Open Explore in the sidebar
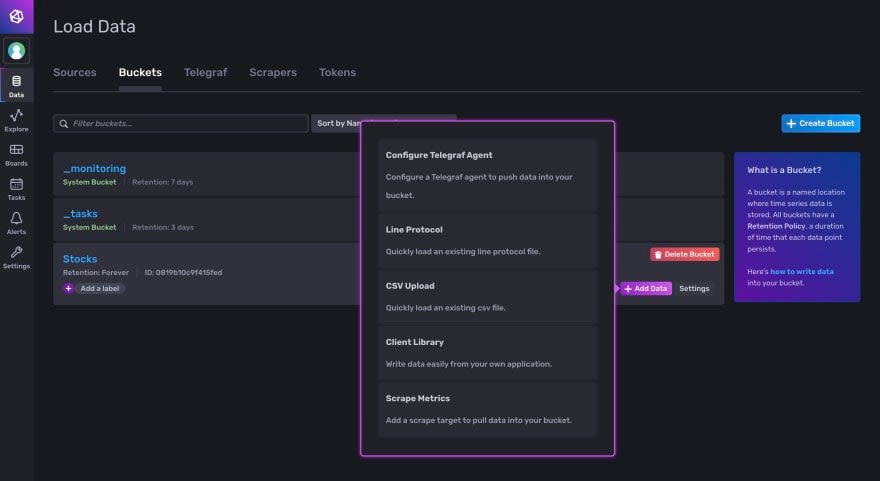 [16, 120]
